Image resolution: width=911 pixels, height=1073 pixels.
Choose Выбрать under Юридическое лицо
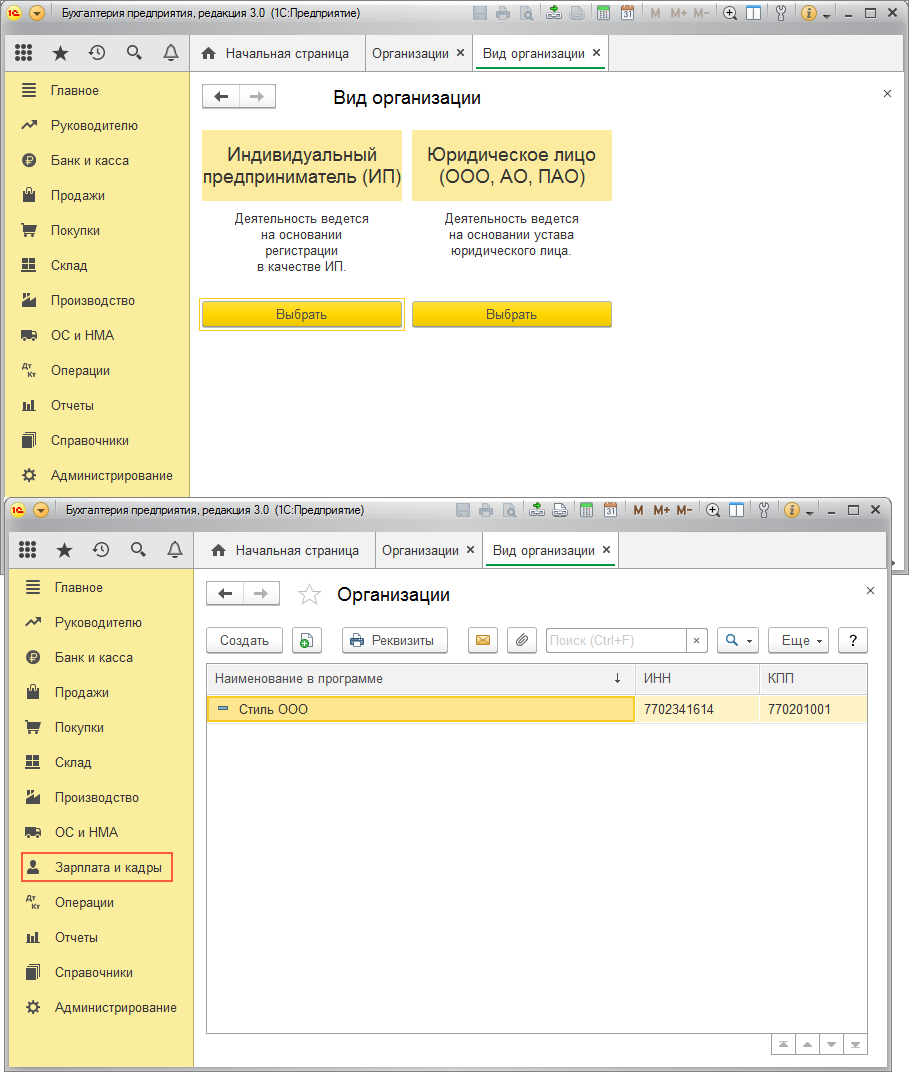point(511,314)
